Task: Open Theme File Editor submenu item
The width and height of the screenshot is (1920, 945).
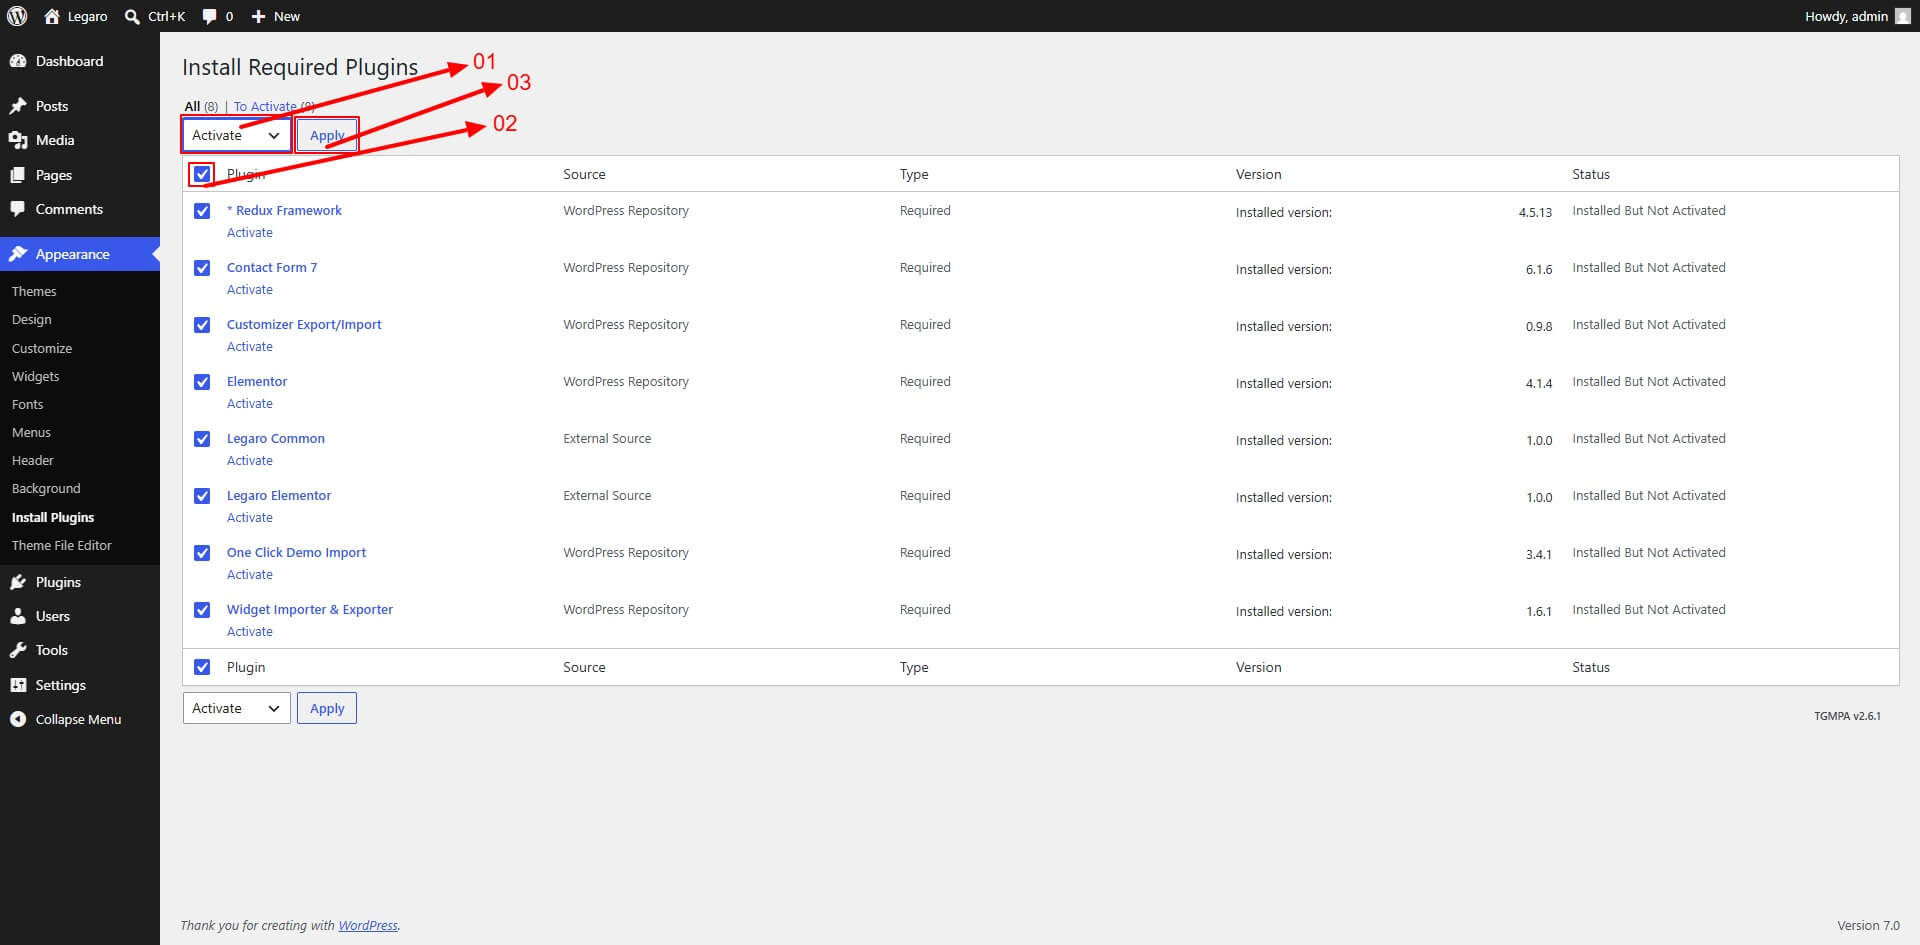Action: (x=62, y=545)
